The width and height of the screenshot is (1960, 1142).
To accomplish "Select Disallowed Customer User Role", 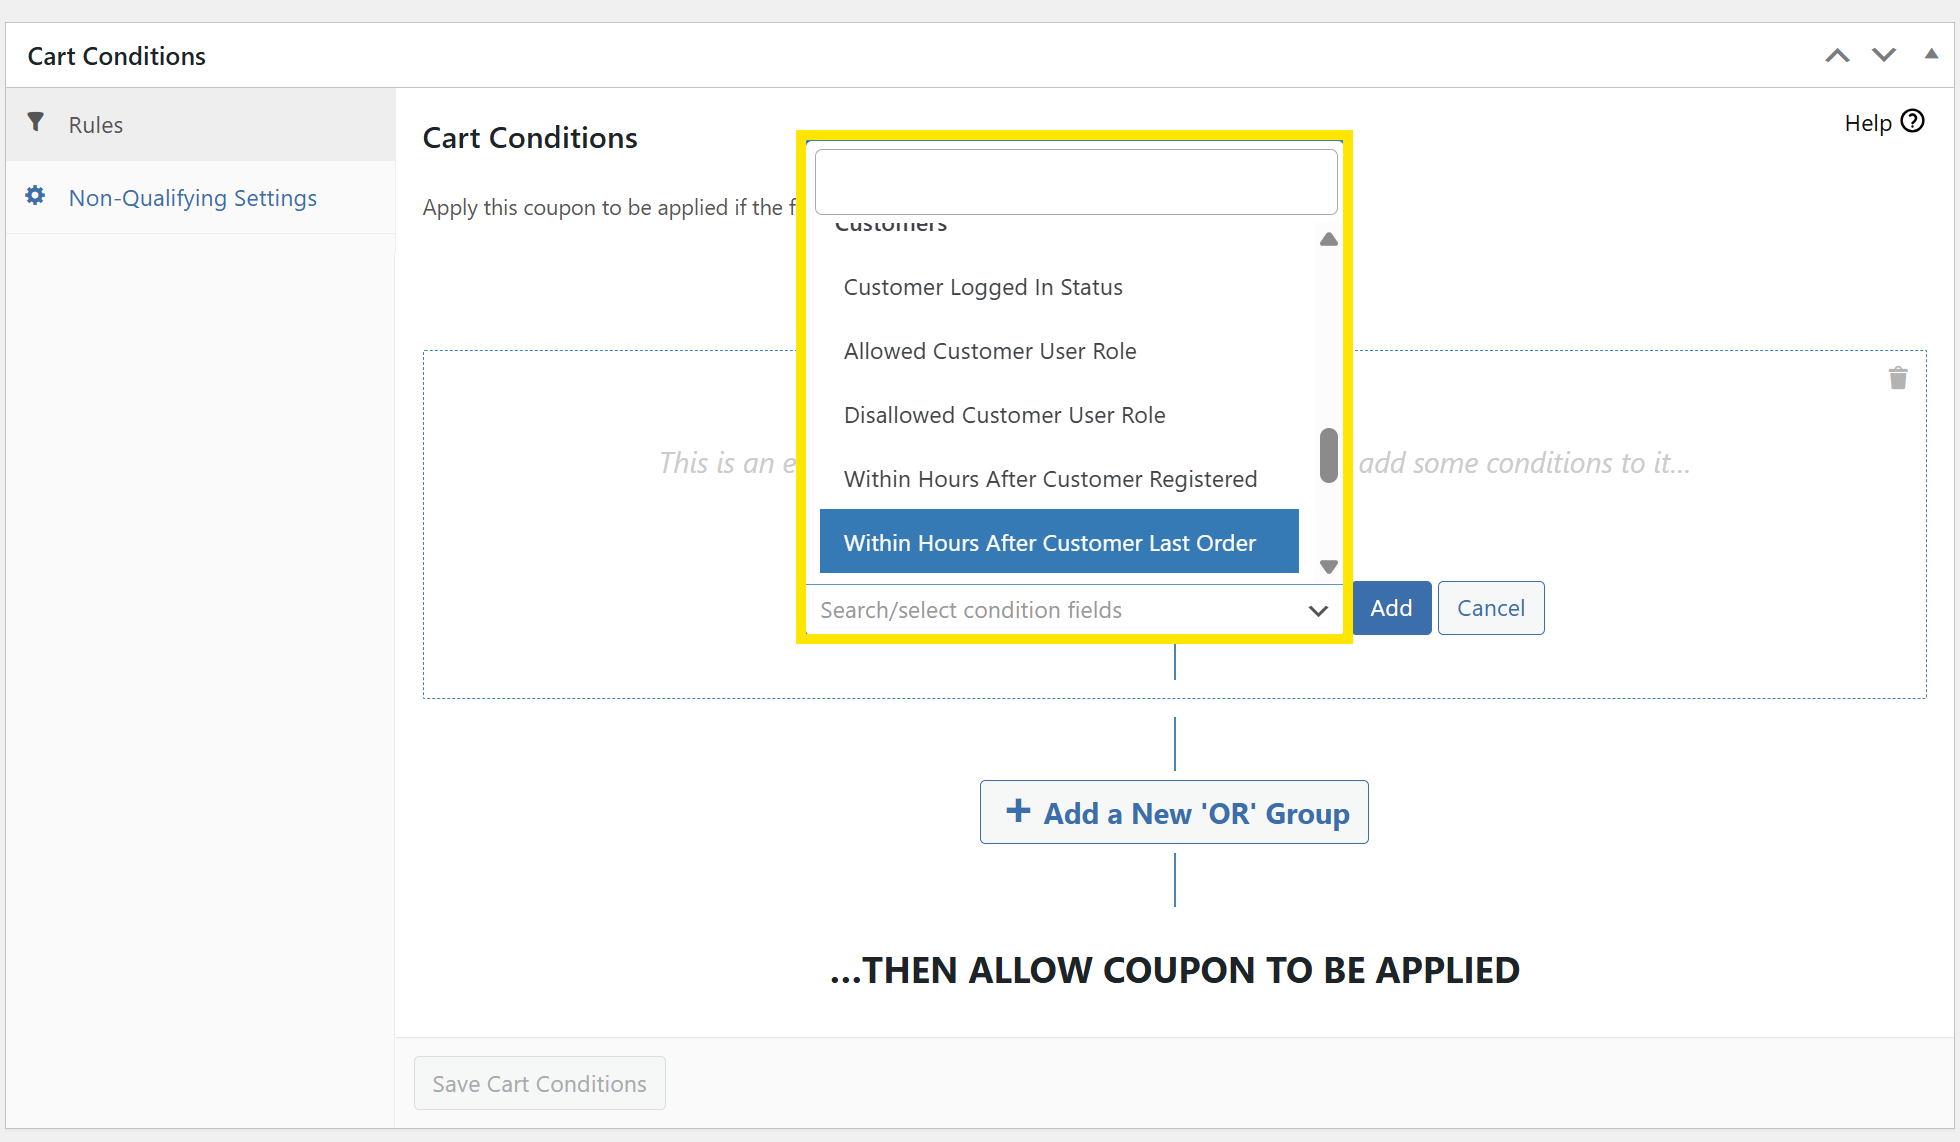I will (x=1004, y=416).
